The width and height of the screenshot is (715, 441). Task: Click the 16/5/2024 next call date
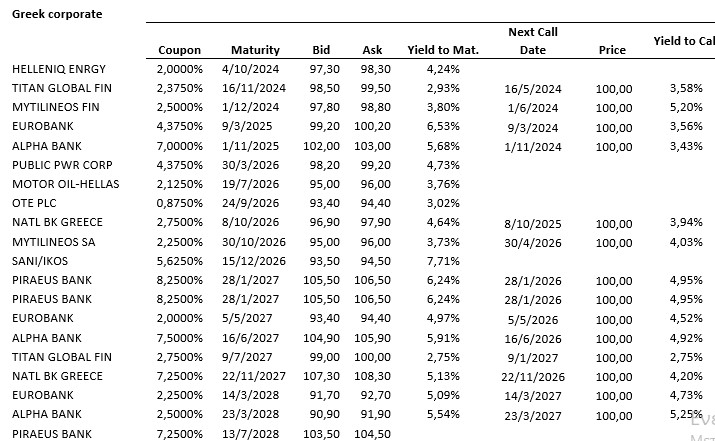click(533, 88)
